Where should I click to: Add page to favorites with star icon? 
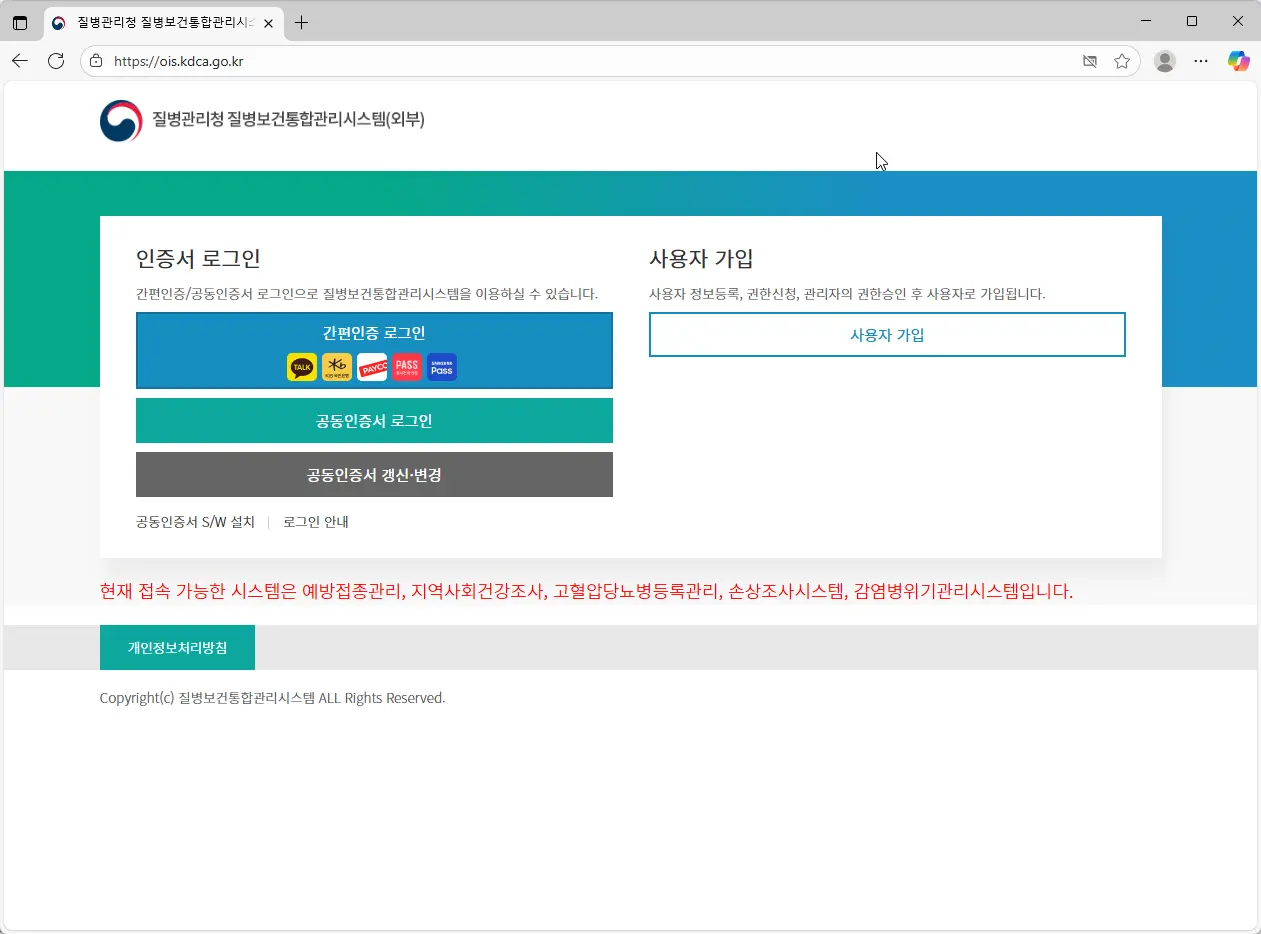click(x=1122, y=61)
